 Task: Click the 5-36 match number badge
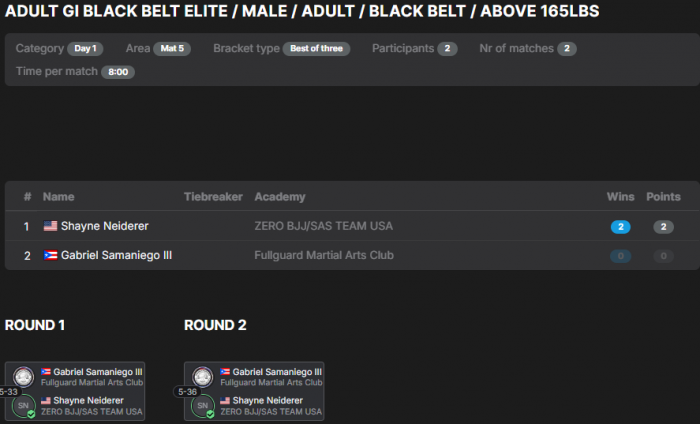pyautogui.click(x=186, y=392)
